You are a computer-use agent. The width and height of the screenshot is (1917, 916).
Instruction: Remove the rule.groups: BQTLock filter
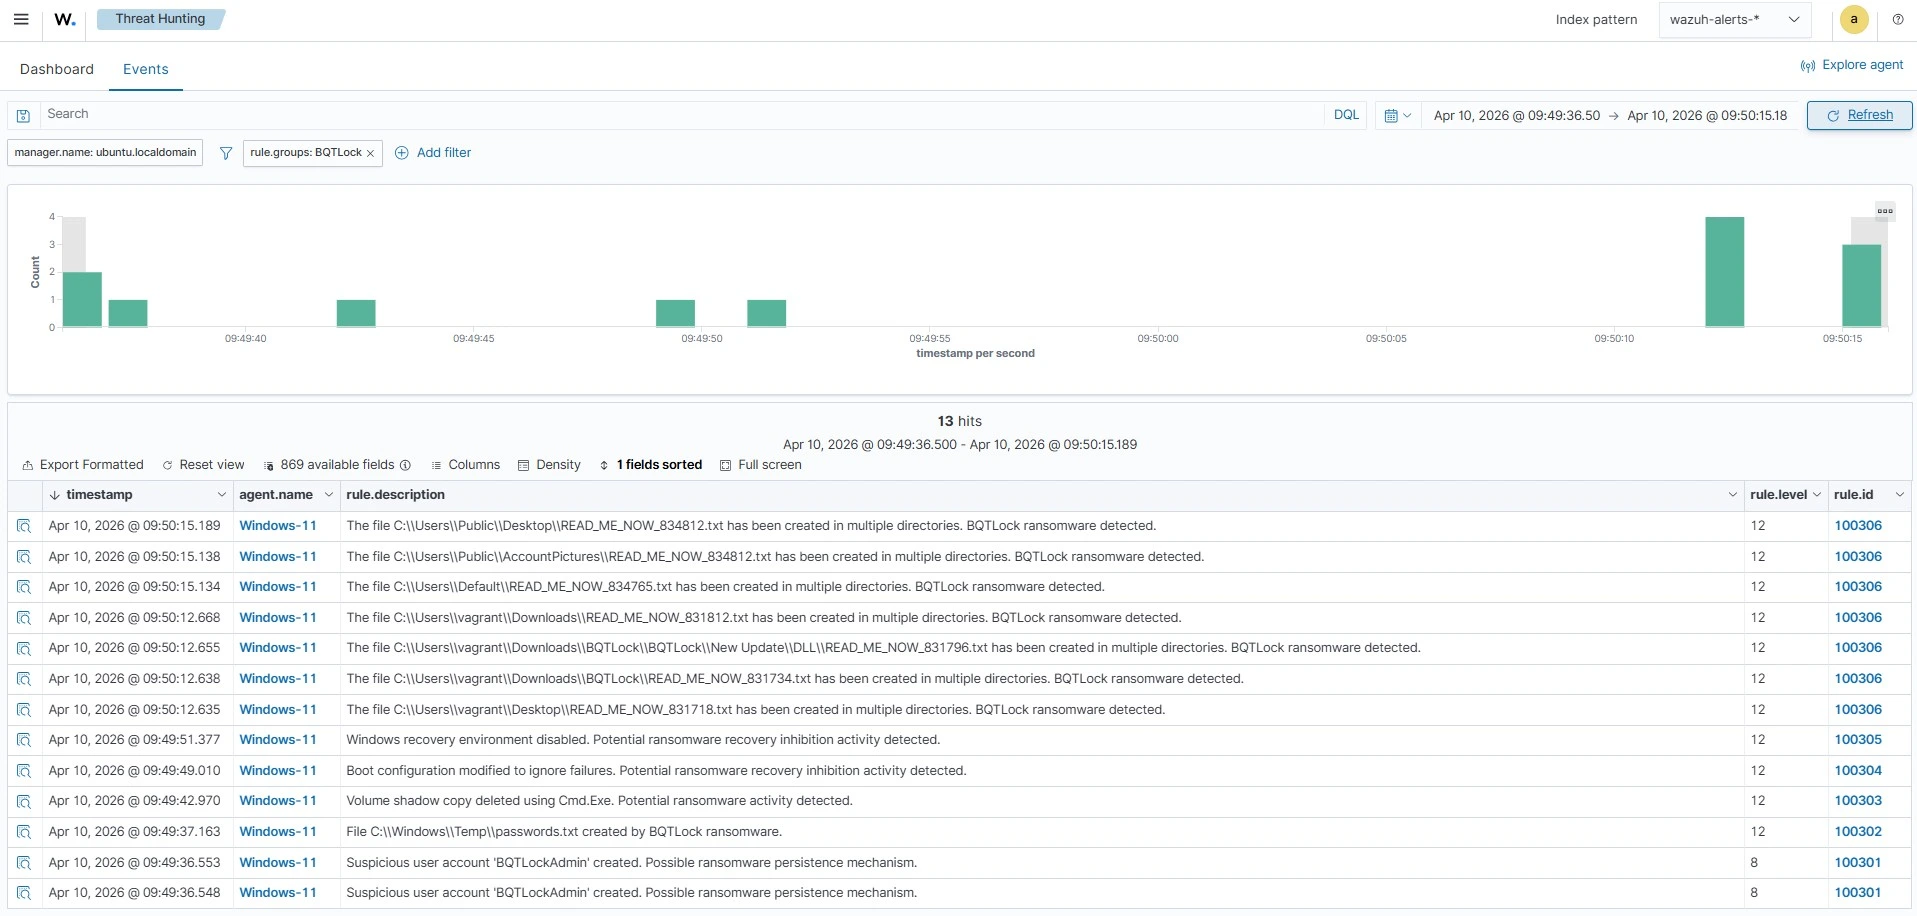point(370,153)
